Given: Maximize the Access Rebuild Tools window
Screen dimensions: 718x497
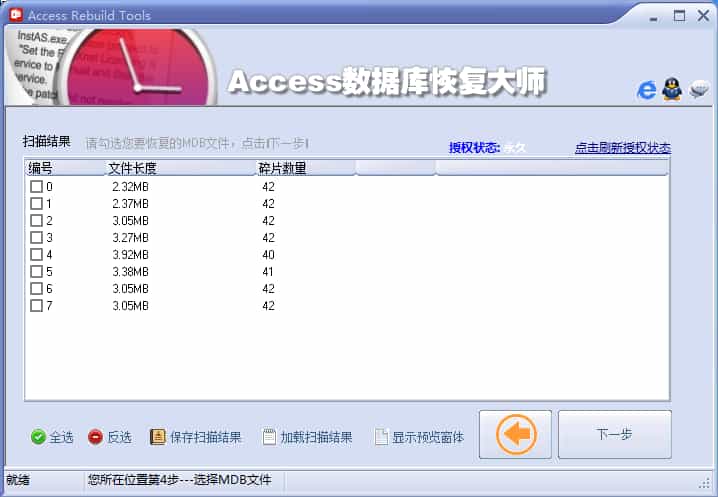Looking at the screenshot, I should tap(680, 16).
